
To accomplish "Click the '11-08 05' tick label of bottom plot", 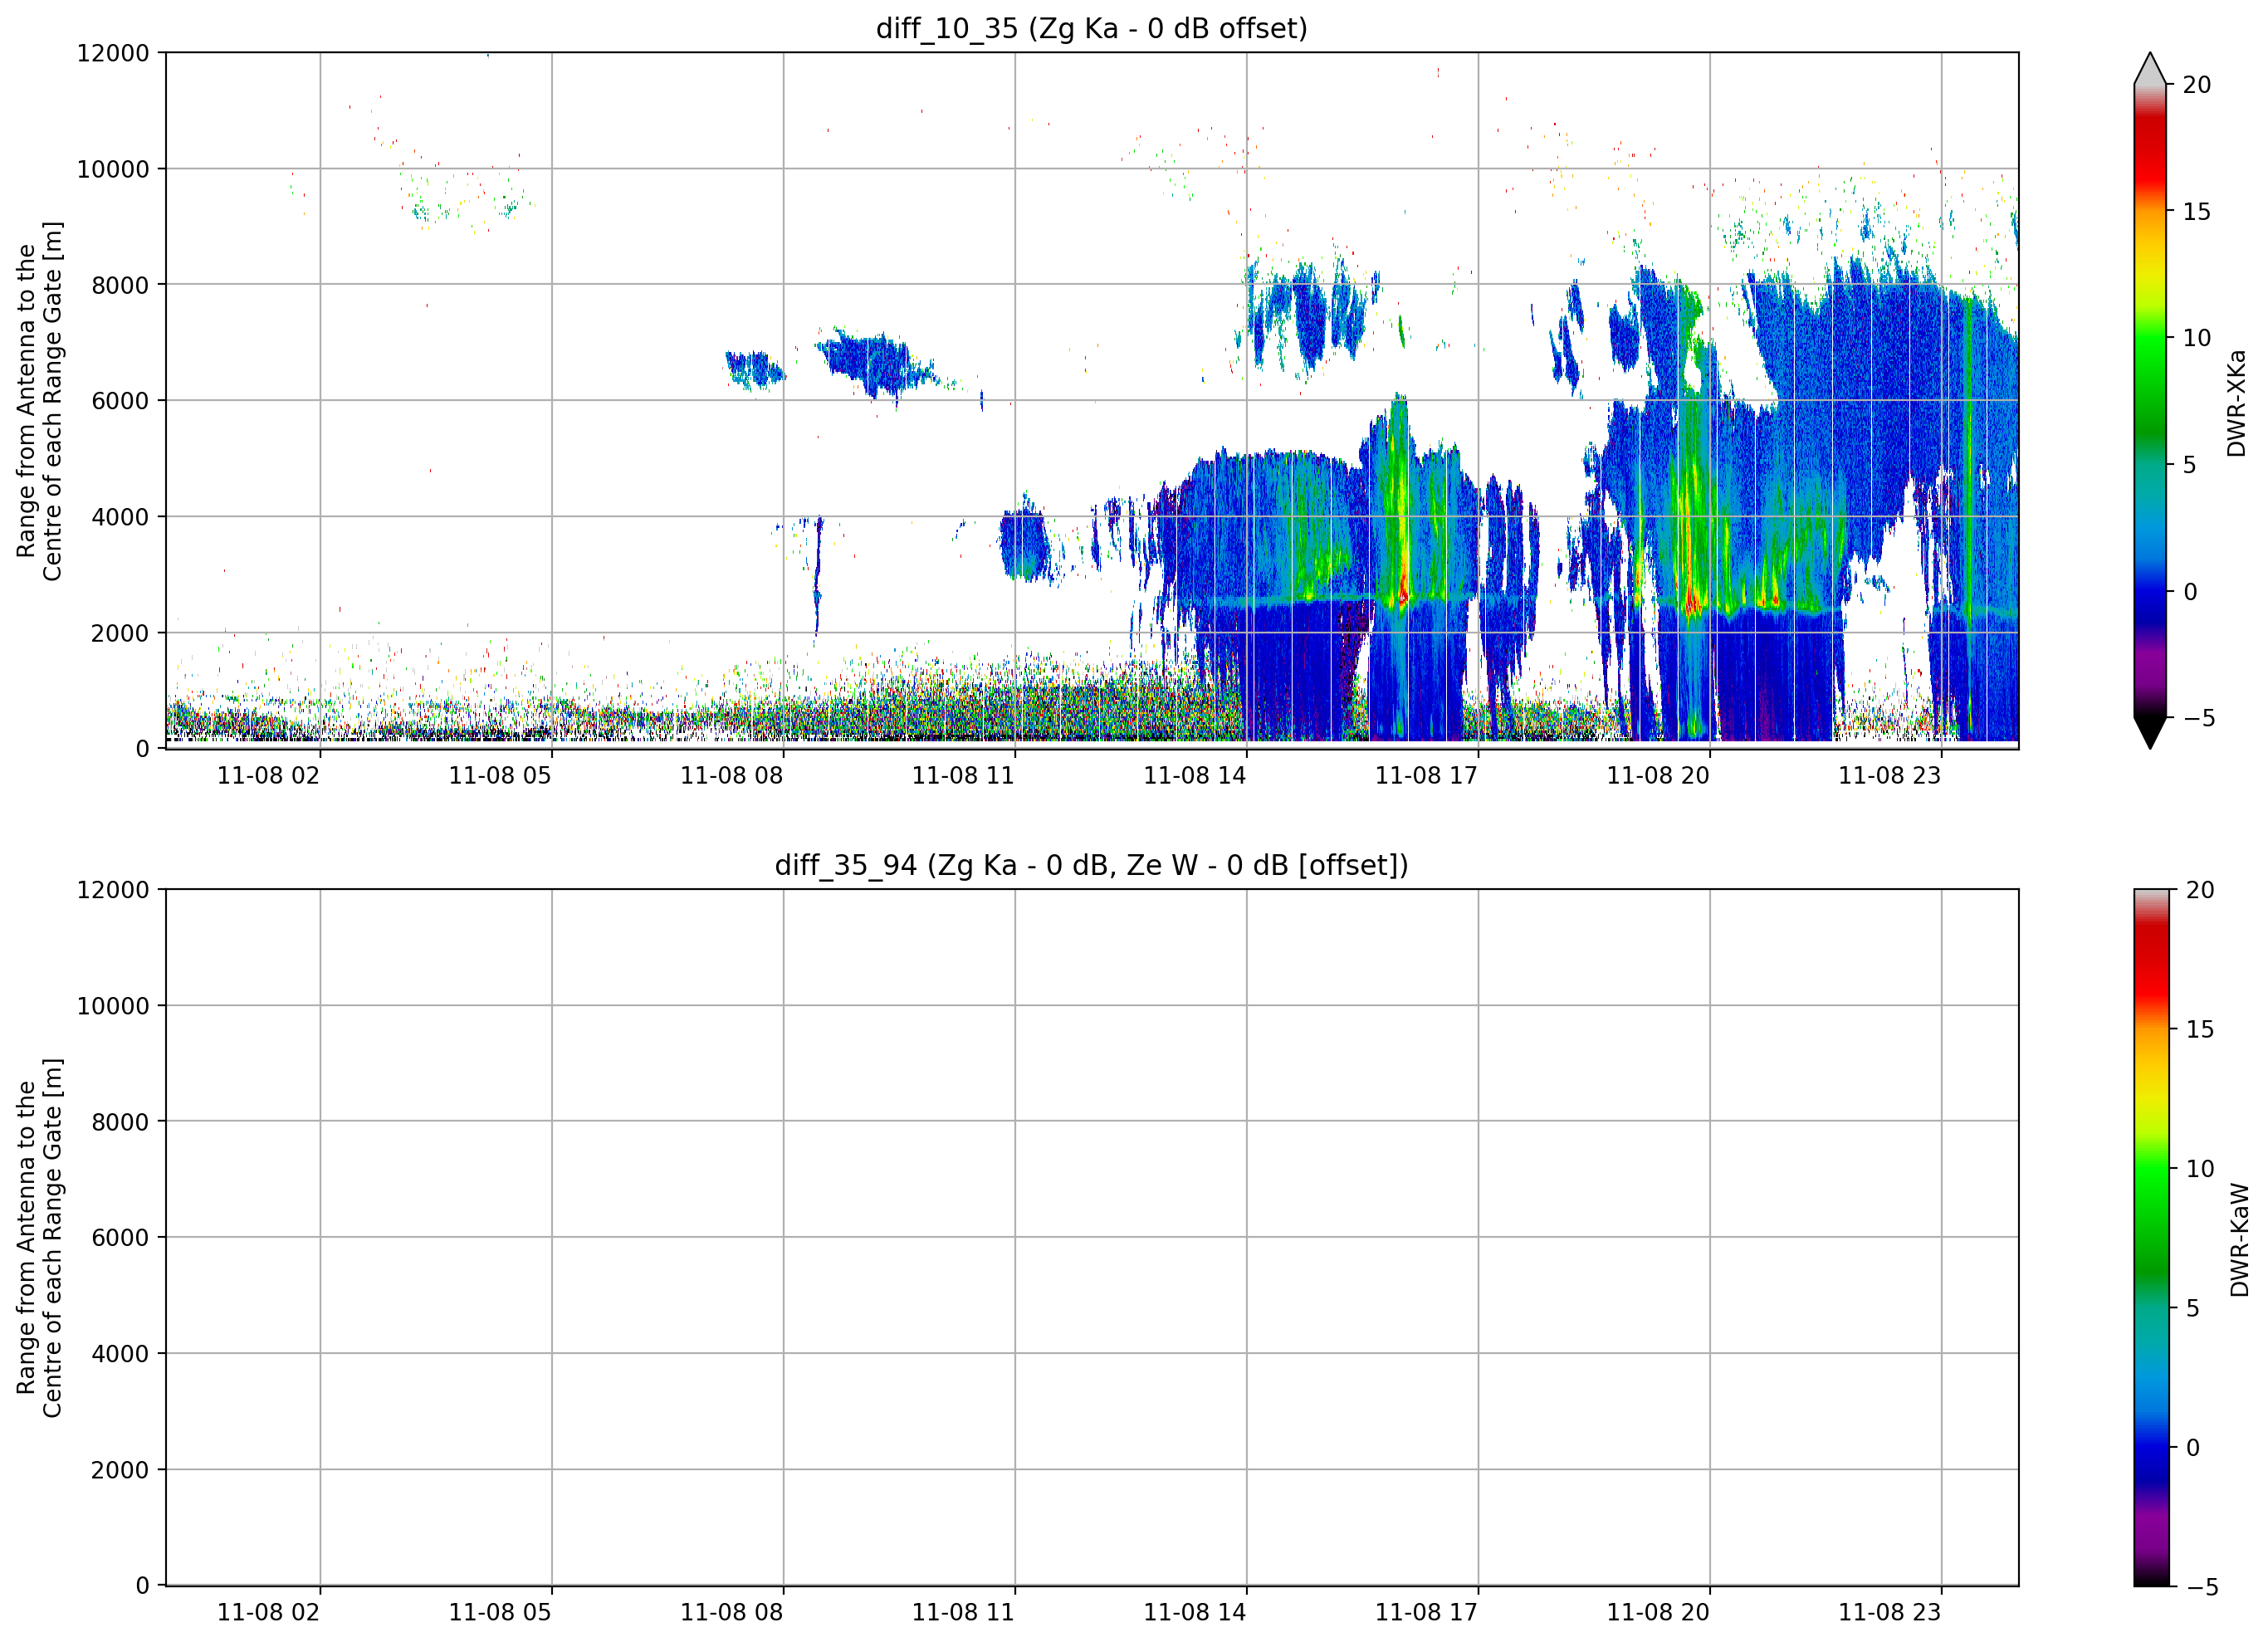I will (500, 1613).
